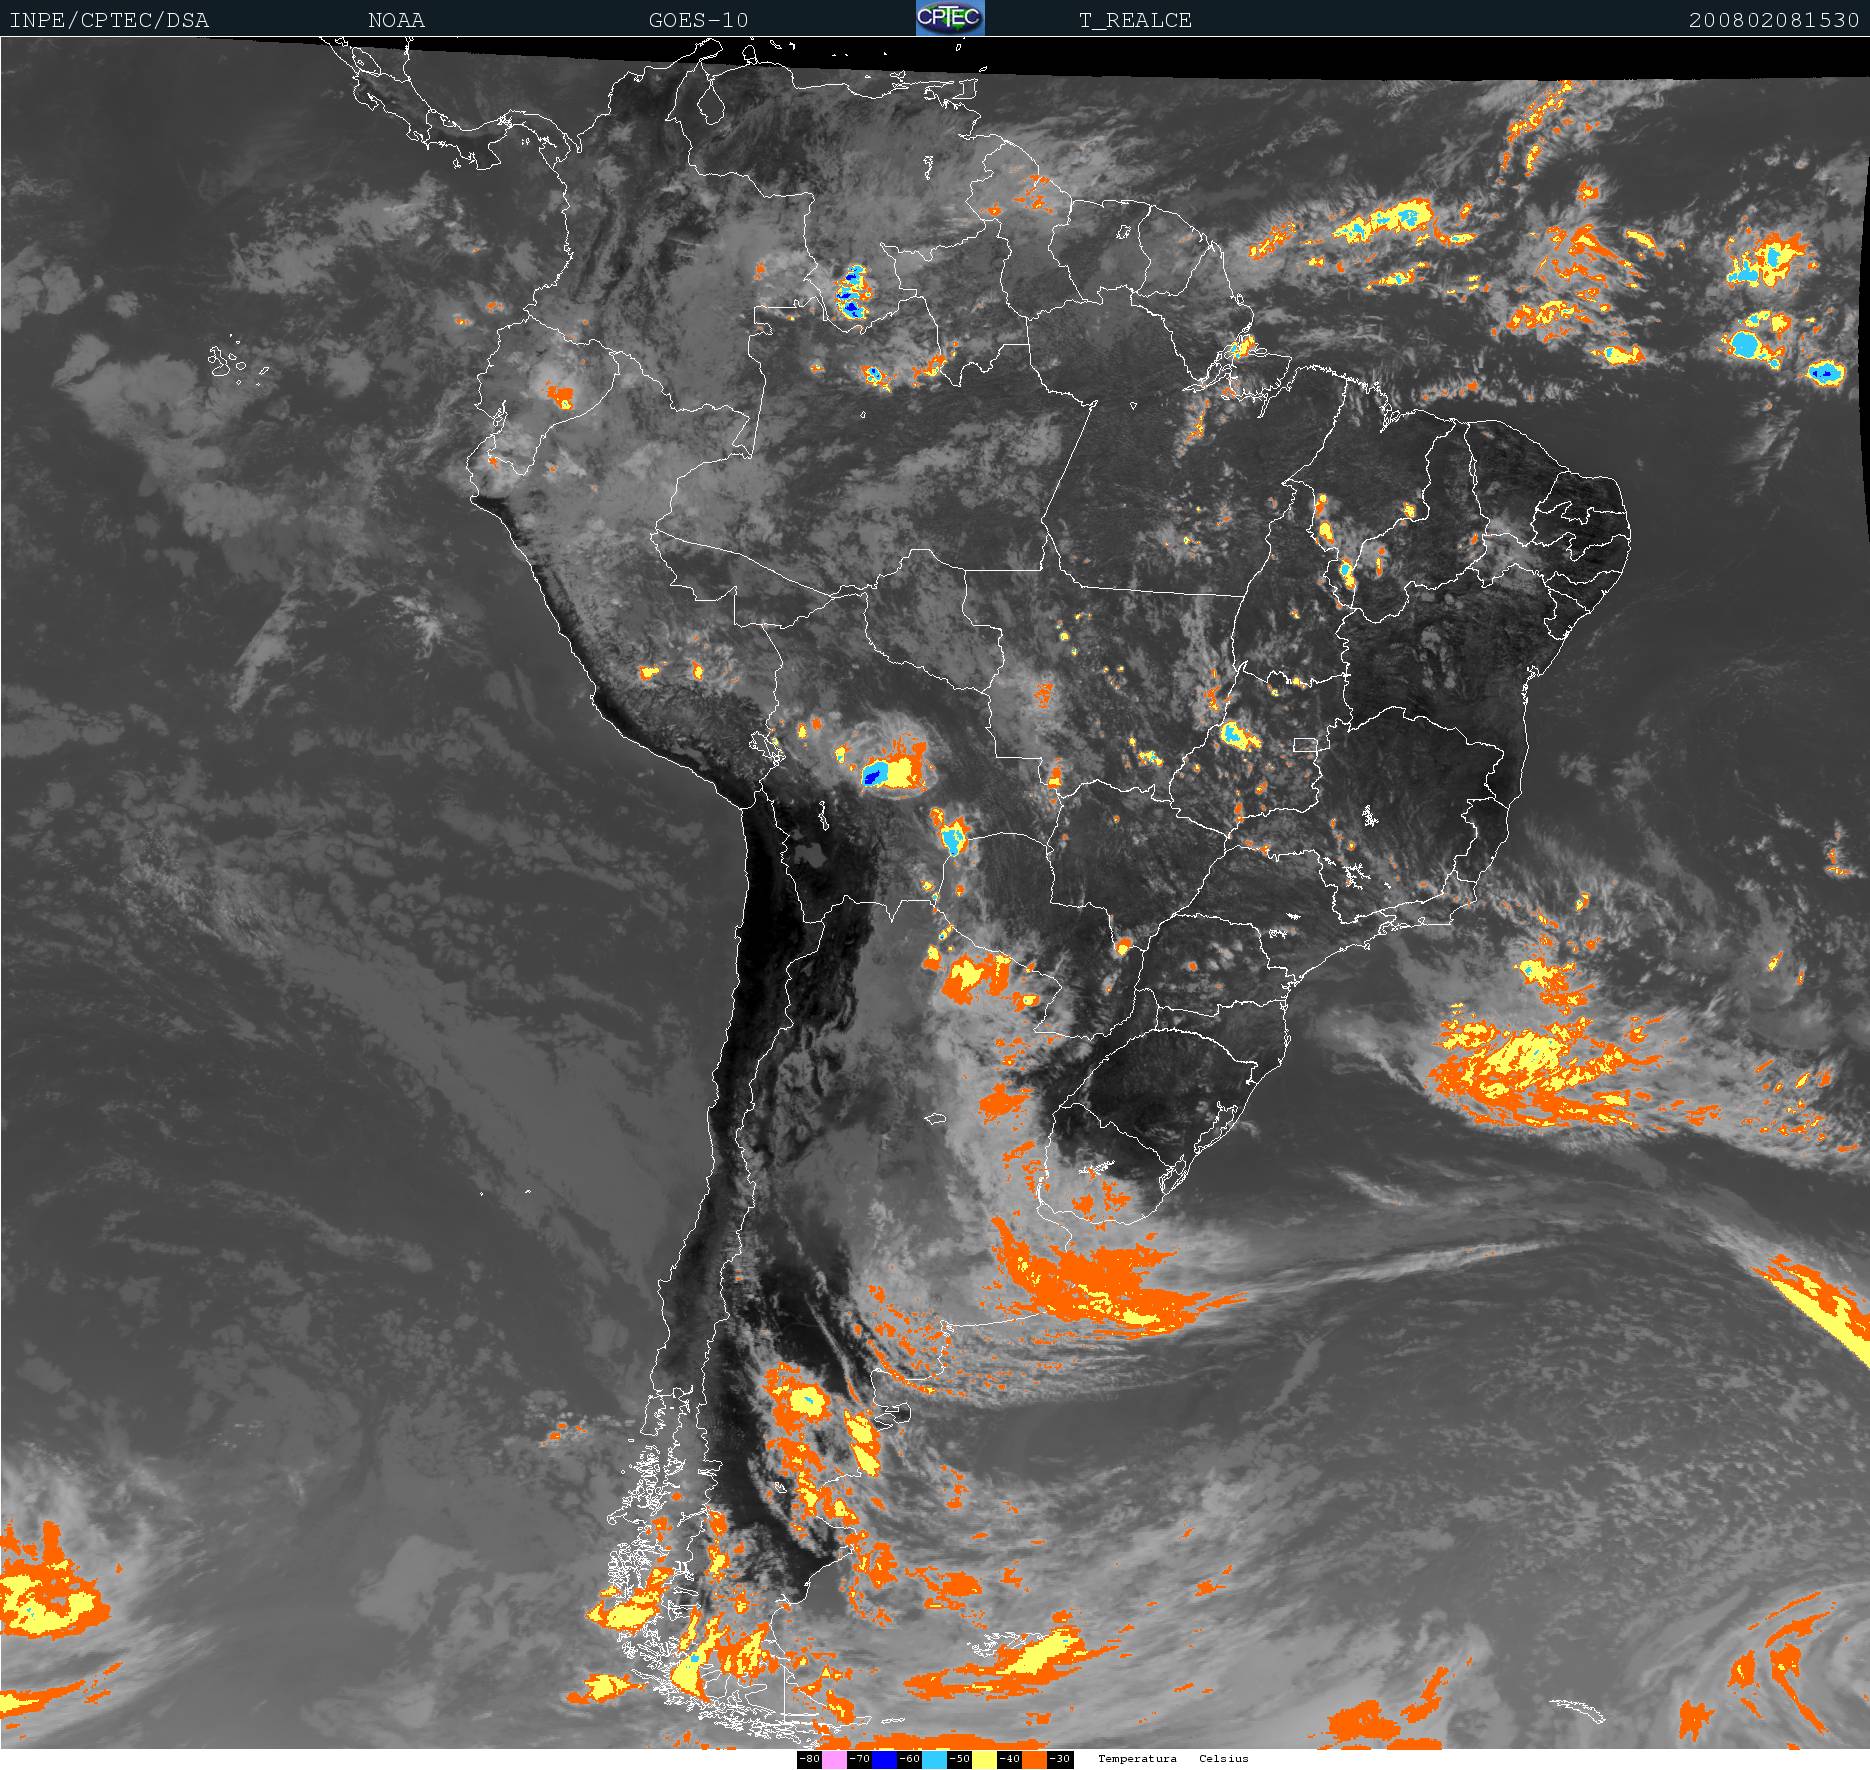Select the yellow legend color swatch
1870x1770 pixels.
pyautogui.click(x=984, y=1759)
